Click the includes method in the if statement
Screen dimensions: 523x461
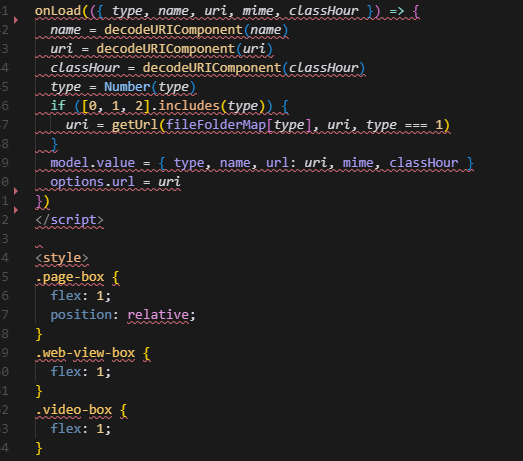pos(189,106)
